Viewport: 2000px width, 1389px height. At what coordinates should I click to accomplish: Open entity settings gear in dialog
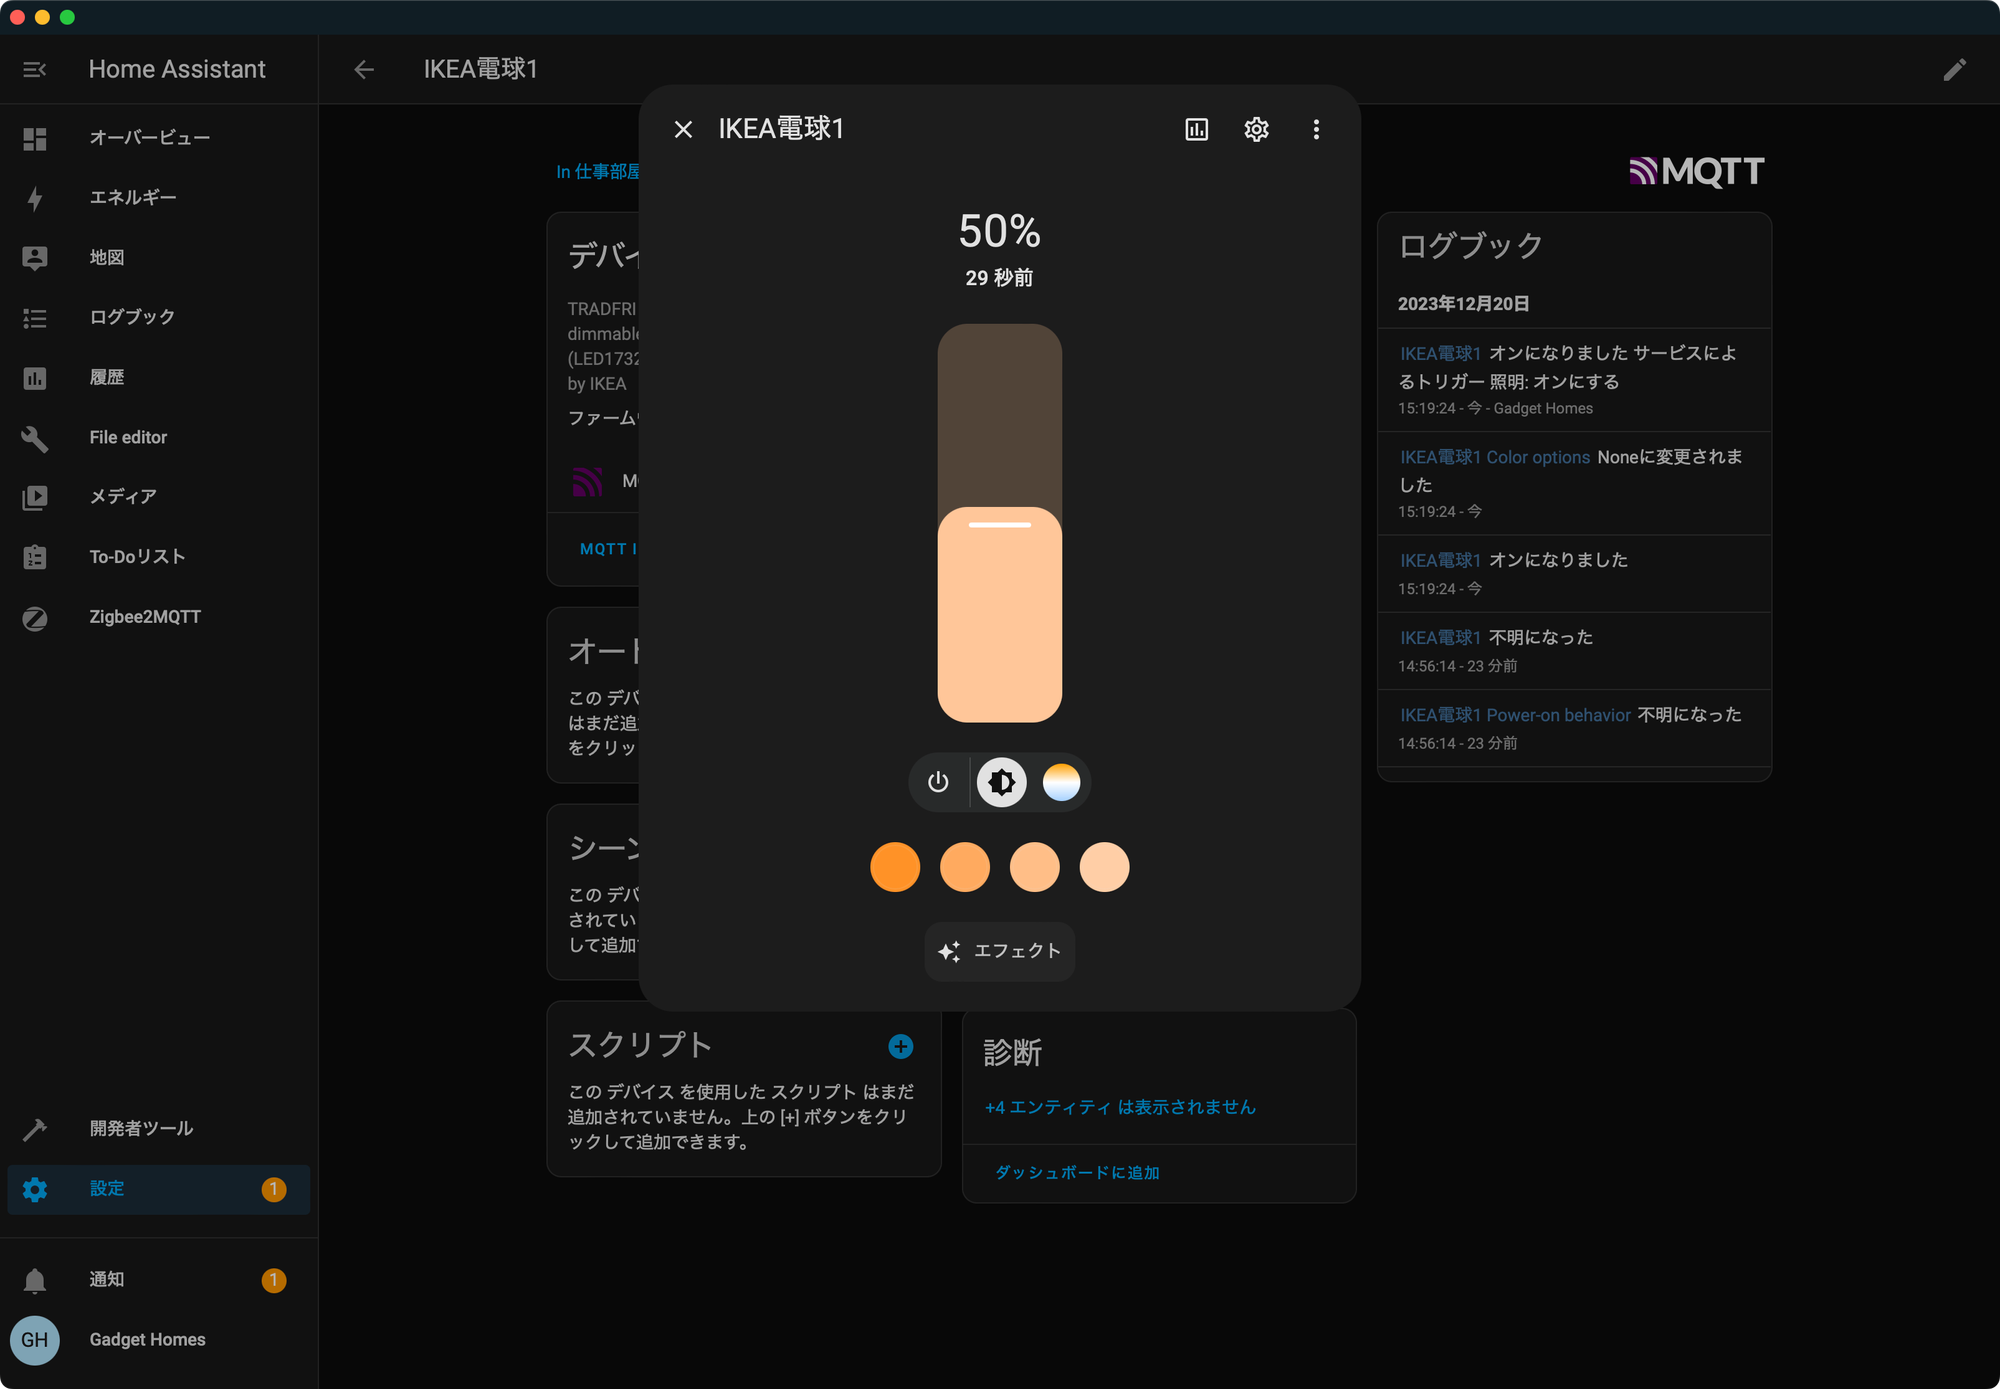(1257, 129)
